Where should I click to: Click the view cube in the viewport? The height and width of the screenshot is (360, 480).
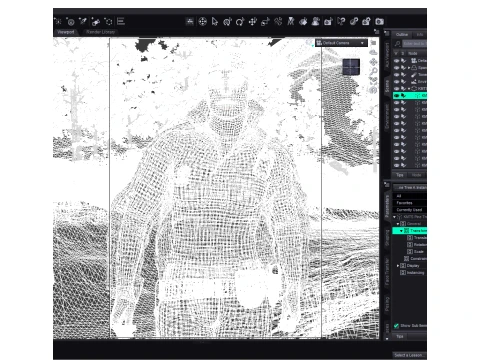(x=351, y=67)
